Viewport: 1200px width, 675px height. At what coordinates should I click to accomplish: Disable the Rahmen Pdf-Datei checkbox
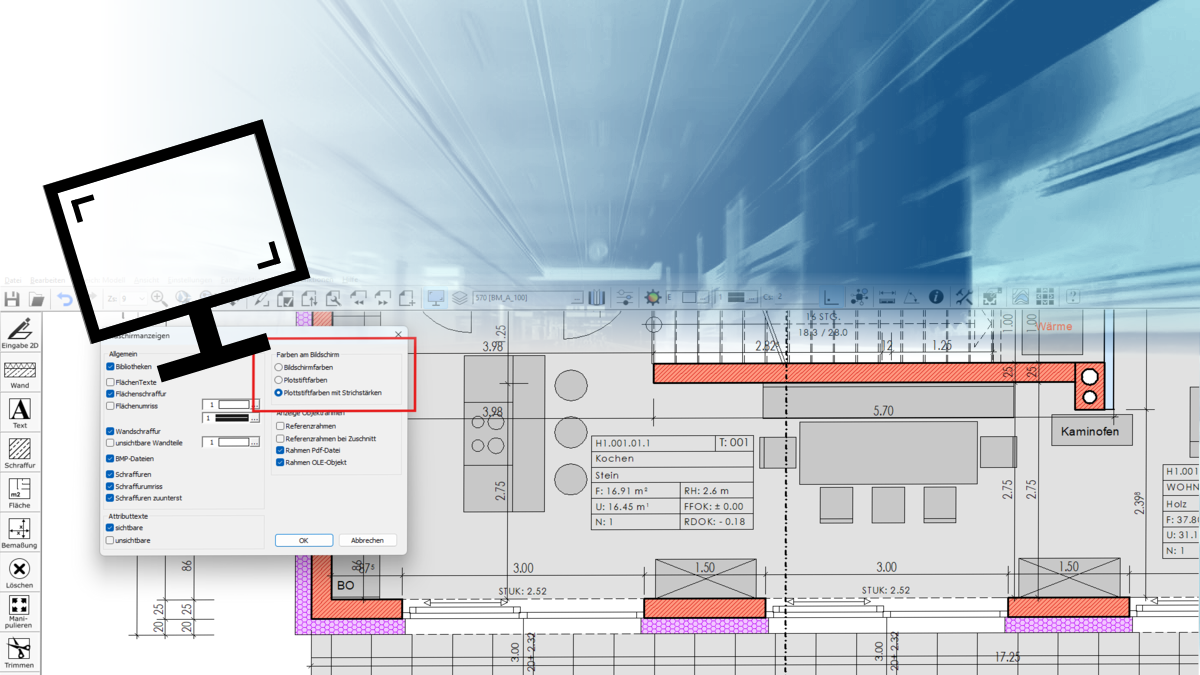(x=280, y=451)
